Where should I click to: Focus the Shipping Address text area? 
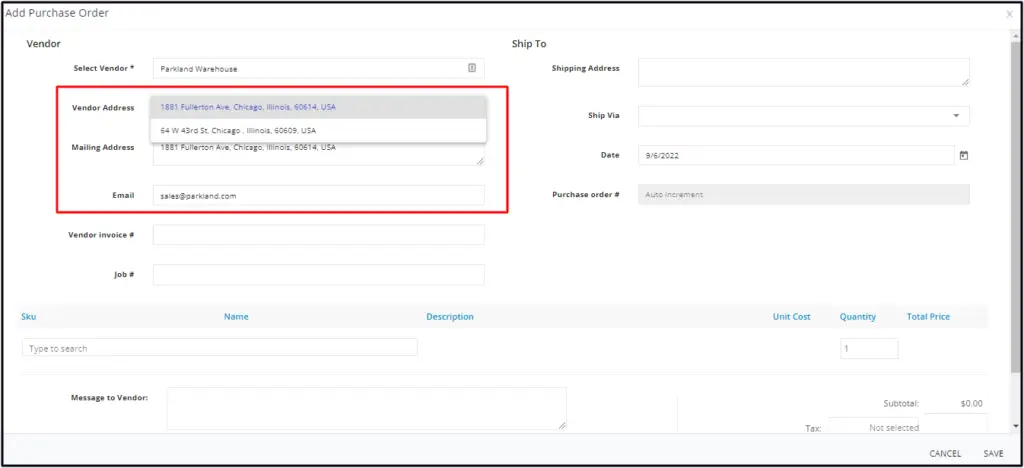(803, 72)
